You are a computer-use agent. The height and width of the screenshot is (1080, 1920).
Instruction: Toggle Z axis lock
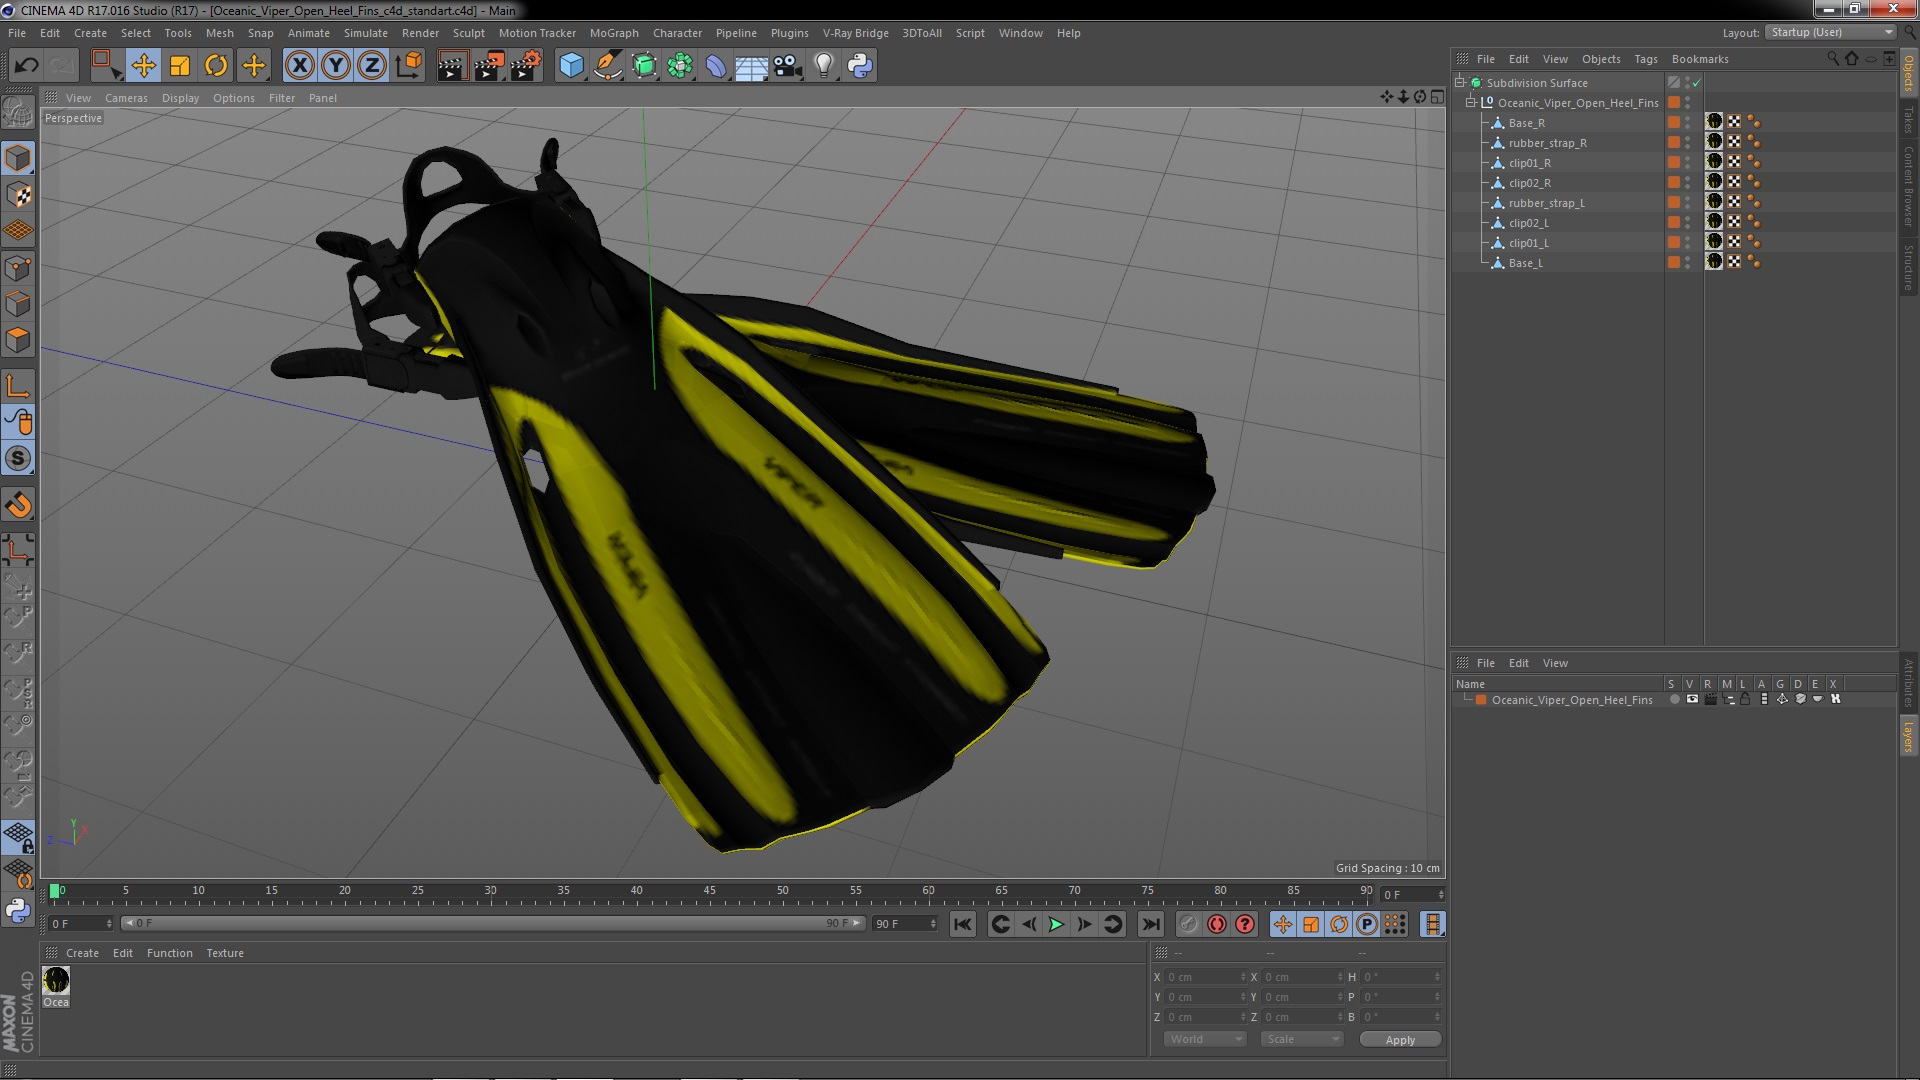pyautogui.click(x=372, y=66)
